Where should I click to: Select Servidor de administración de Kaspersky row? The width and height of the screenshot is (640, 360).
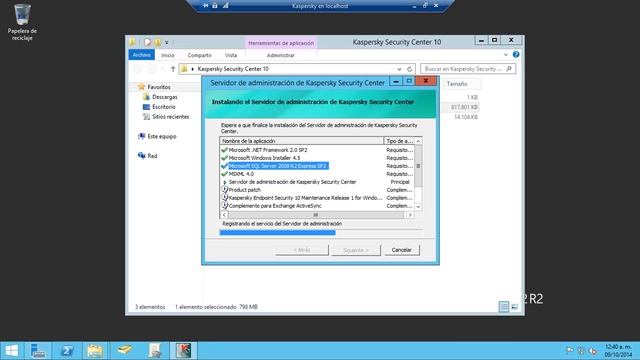point(317,182)
